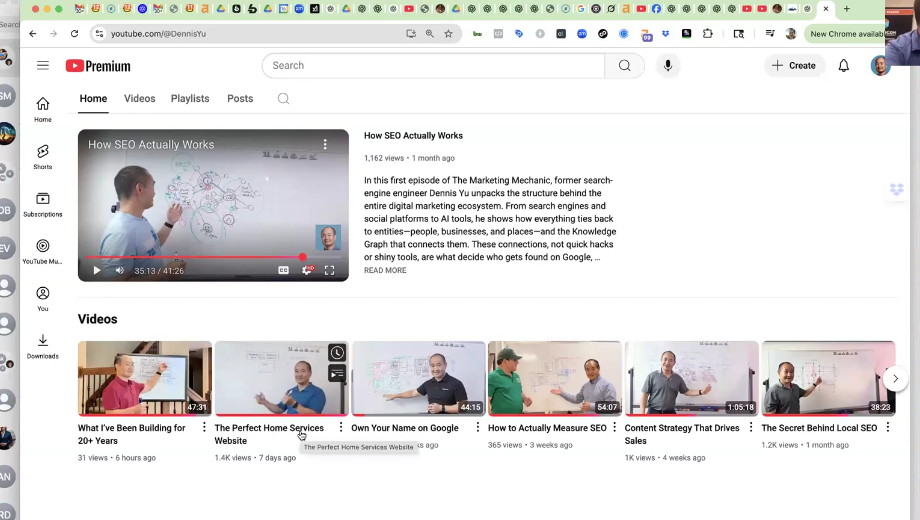Open video player settings gear
The image size is (920, 520).
pos(307,270)
